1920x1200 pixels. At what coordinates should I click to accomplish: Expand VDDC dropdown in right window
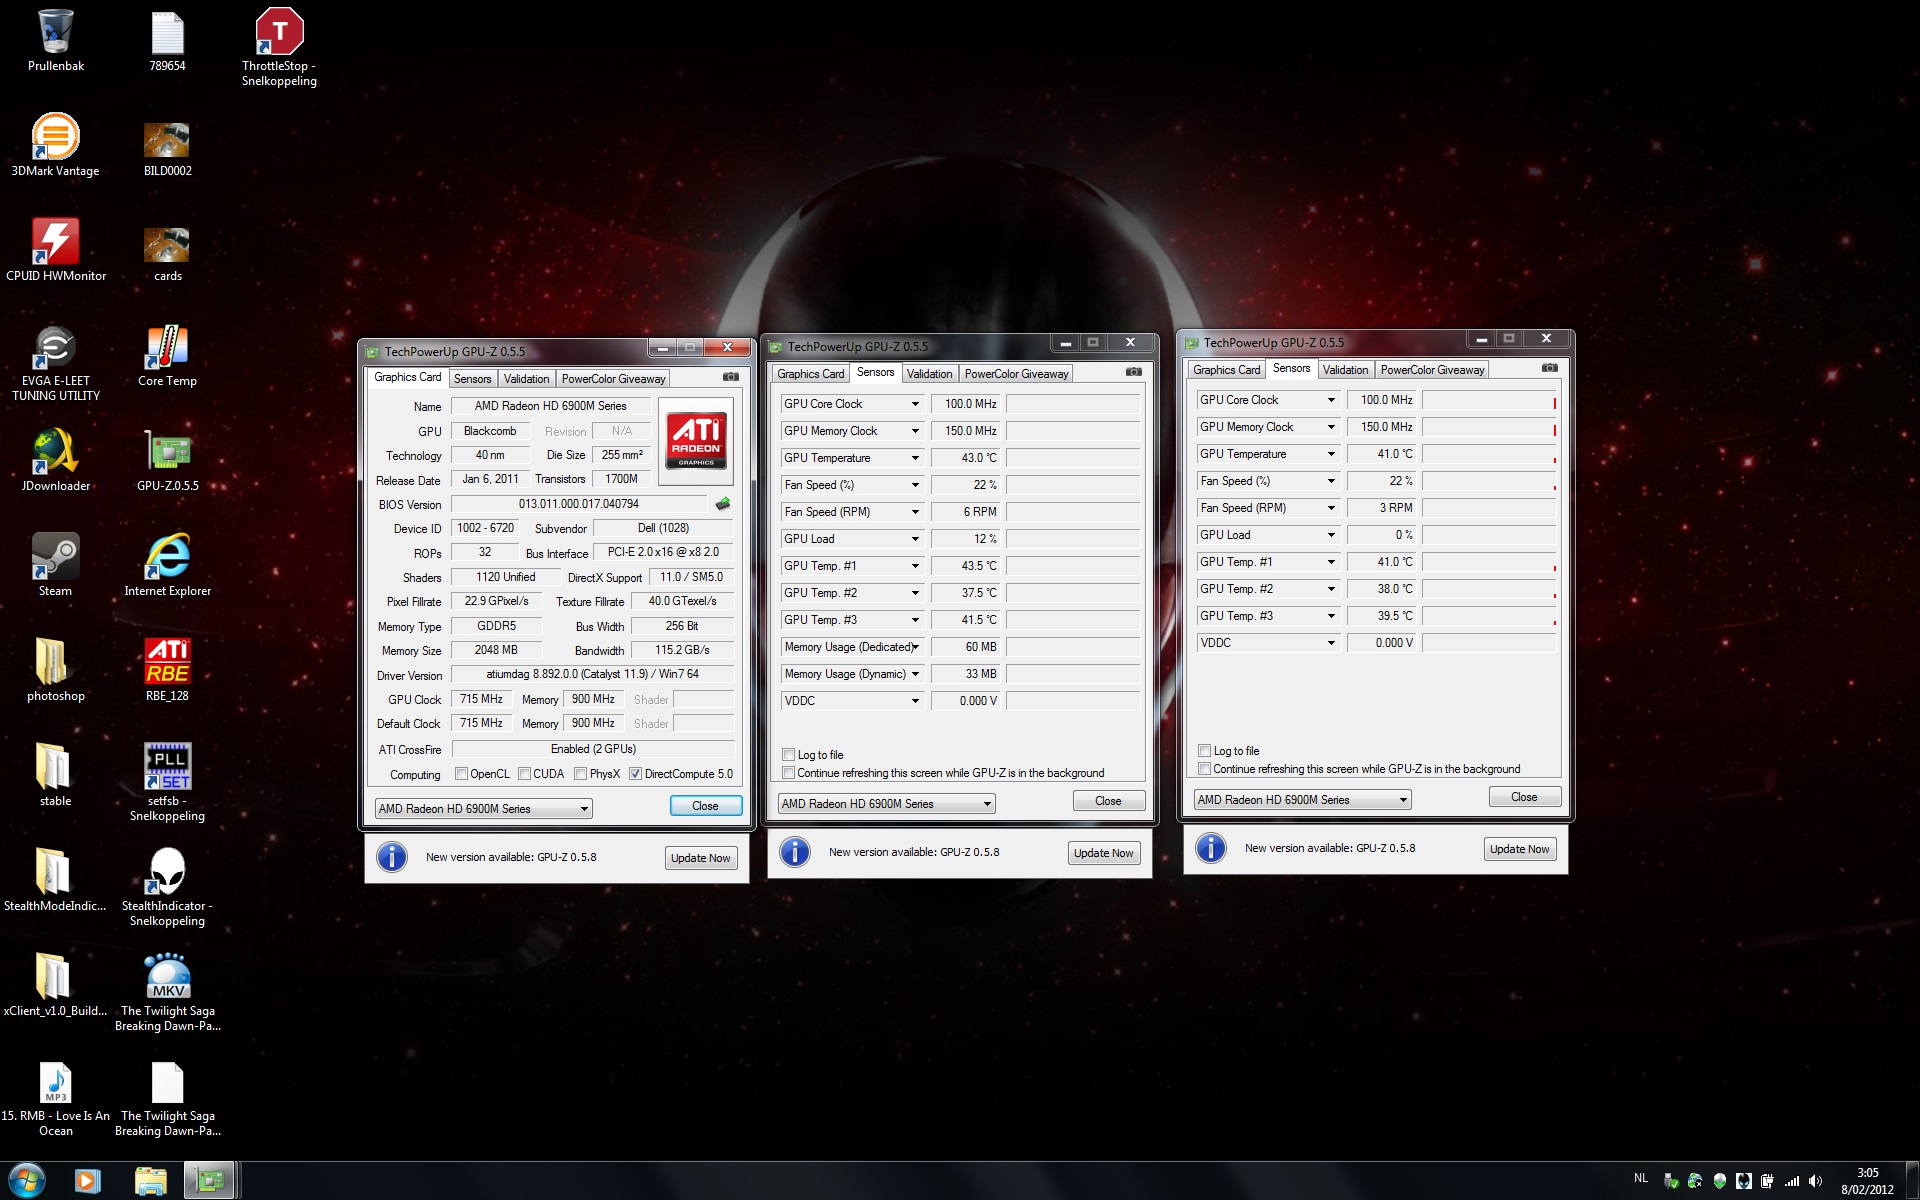click(1330, 643)
